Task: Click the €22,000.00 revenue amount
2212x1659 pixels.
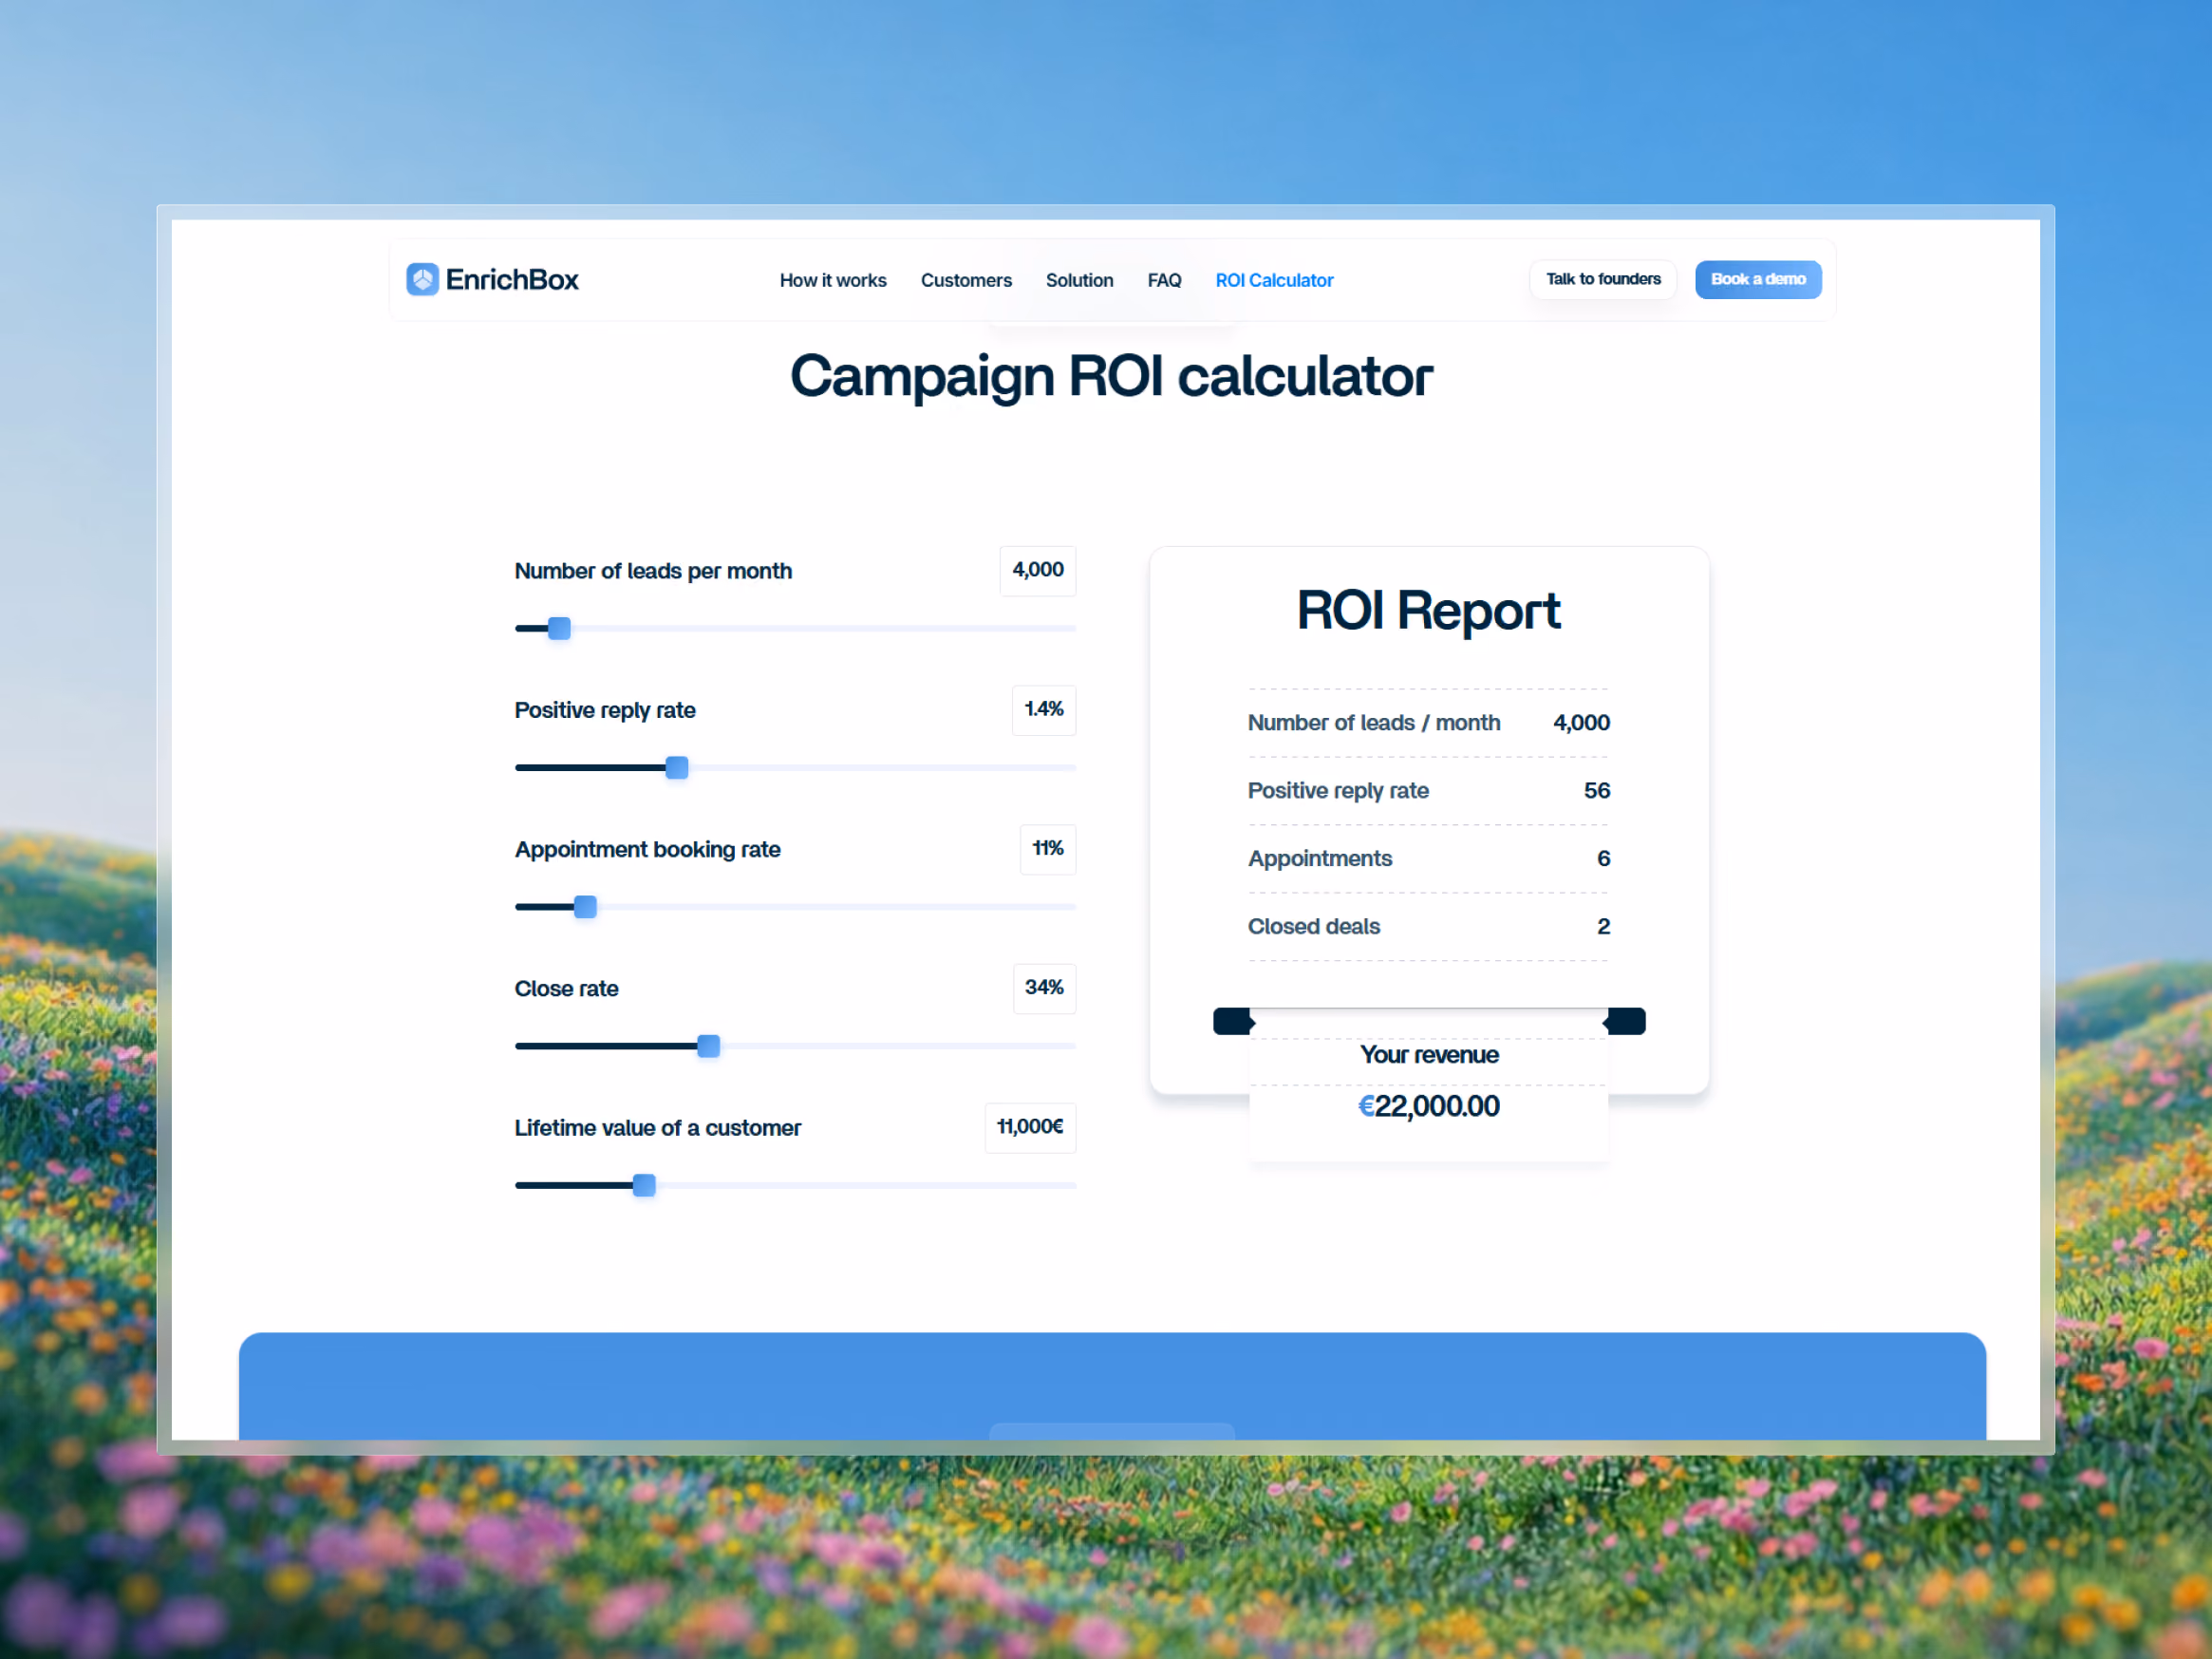Action: point(1429,1105)
